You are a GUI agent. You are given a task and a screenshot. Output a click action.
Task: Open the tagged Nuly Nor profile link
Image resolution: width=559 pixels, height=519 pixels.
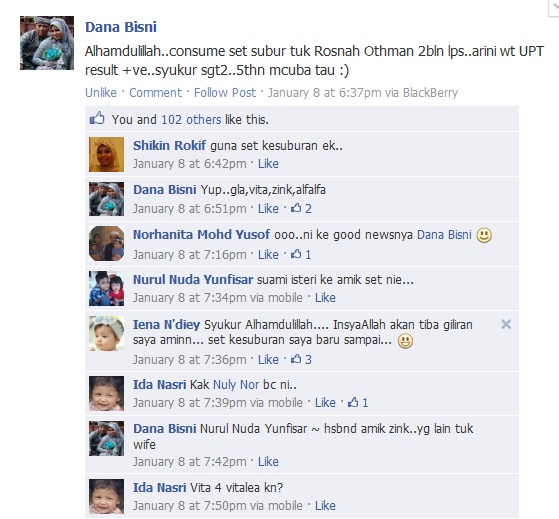236,385
